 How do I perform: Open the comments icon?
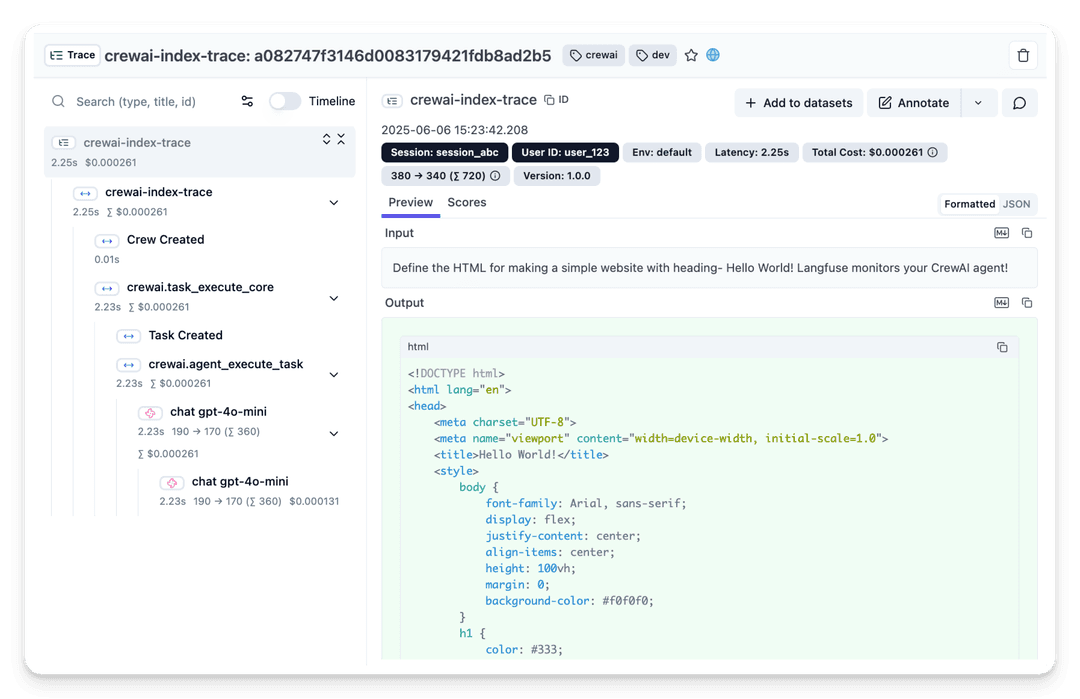pos(1019,103)
